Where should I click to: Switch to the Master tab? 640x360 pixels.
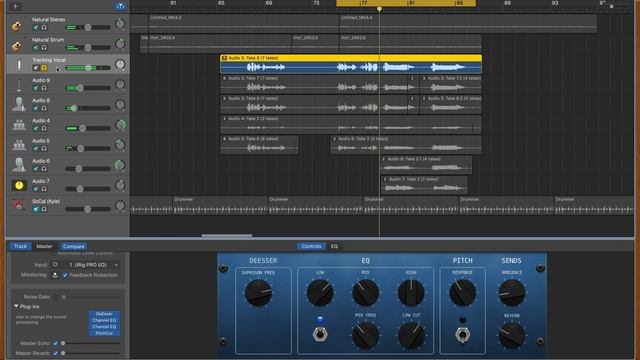44,246
